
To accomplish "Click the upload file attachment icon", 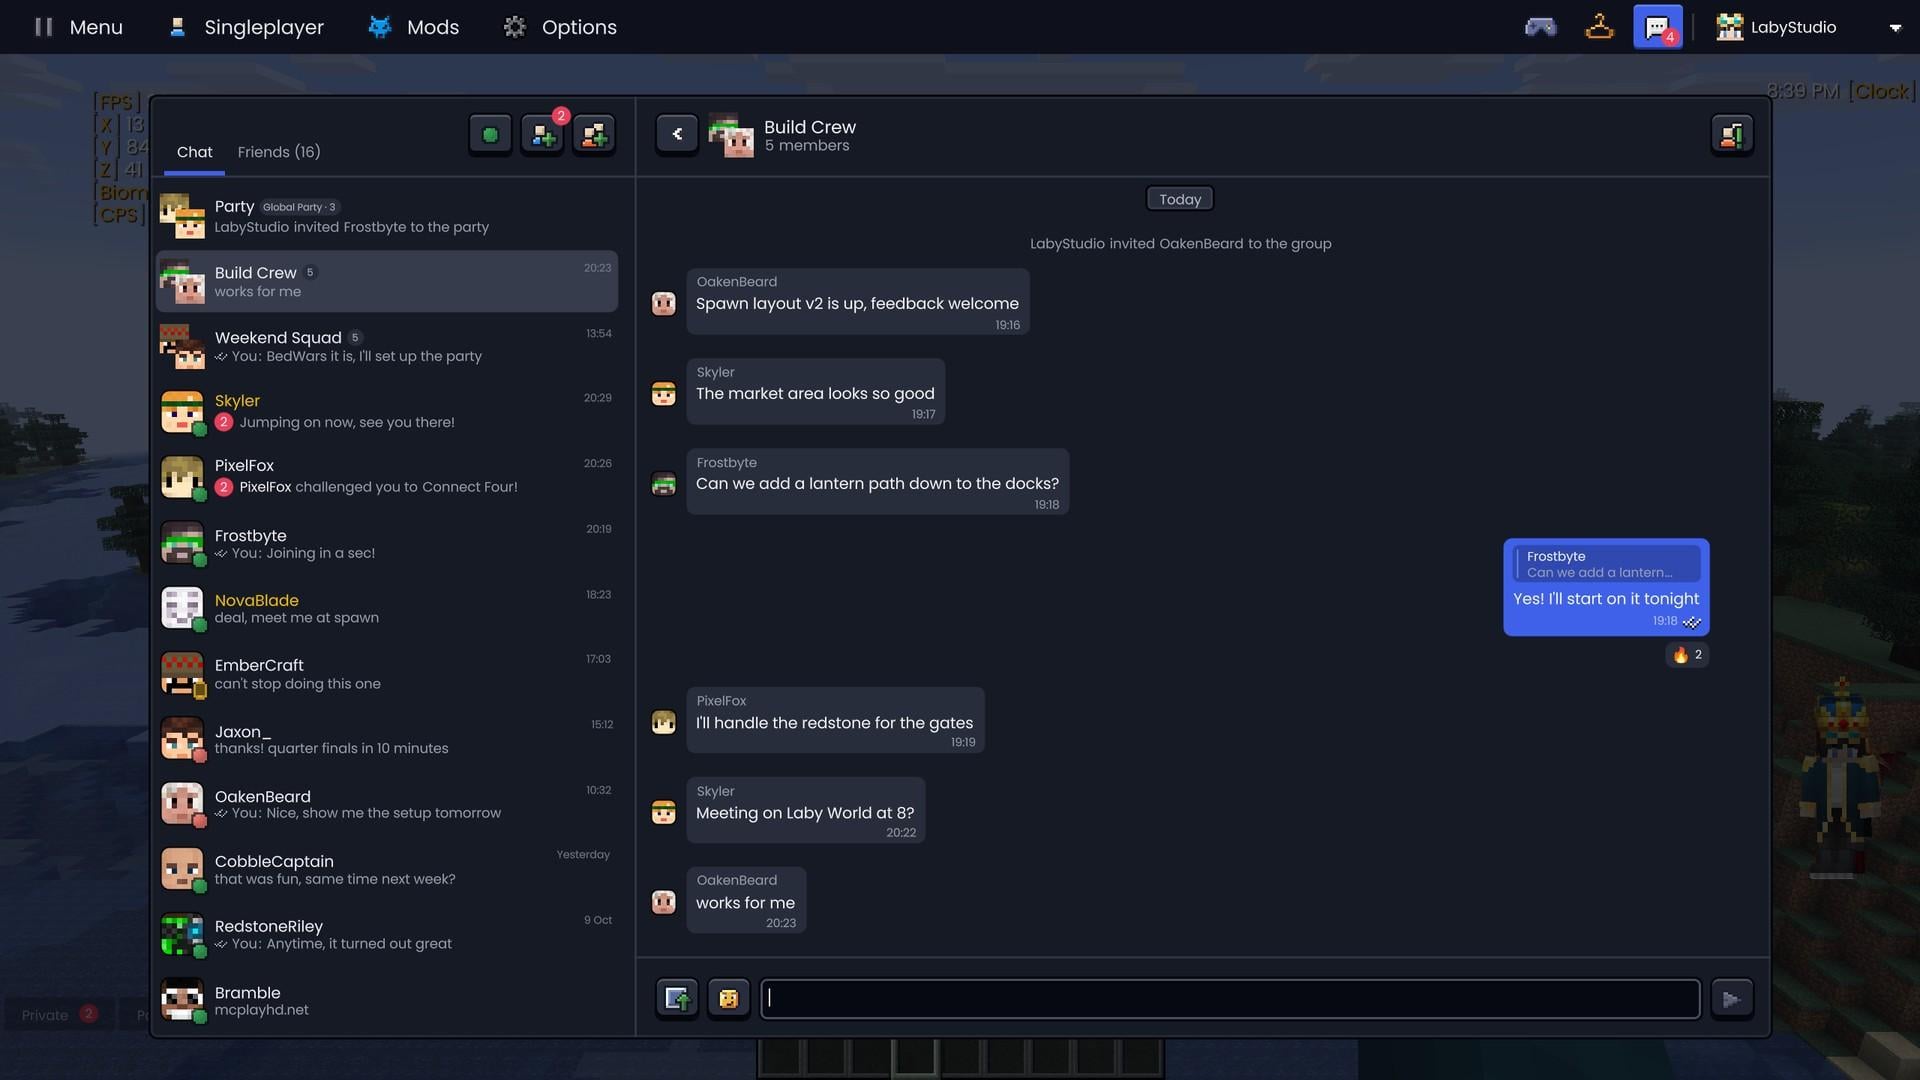I will click(x=677, y=998).
